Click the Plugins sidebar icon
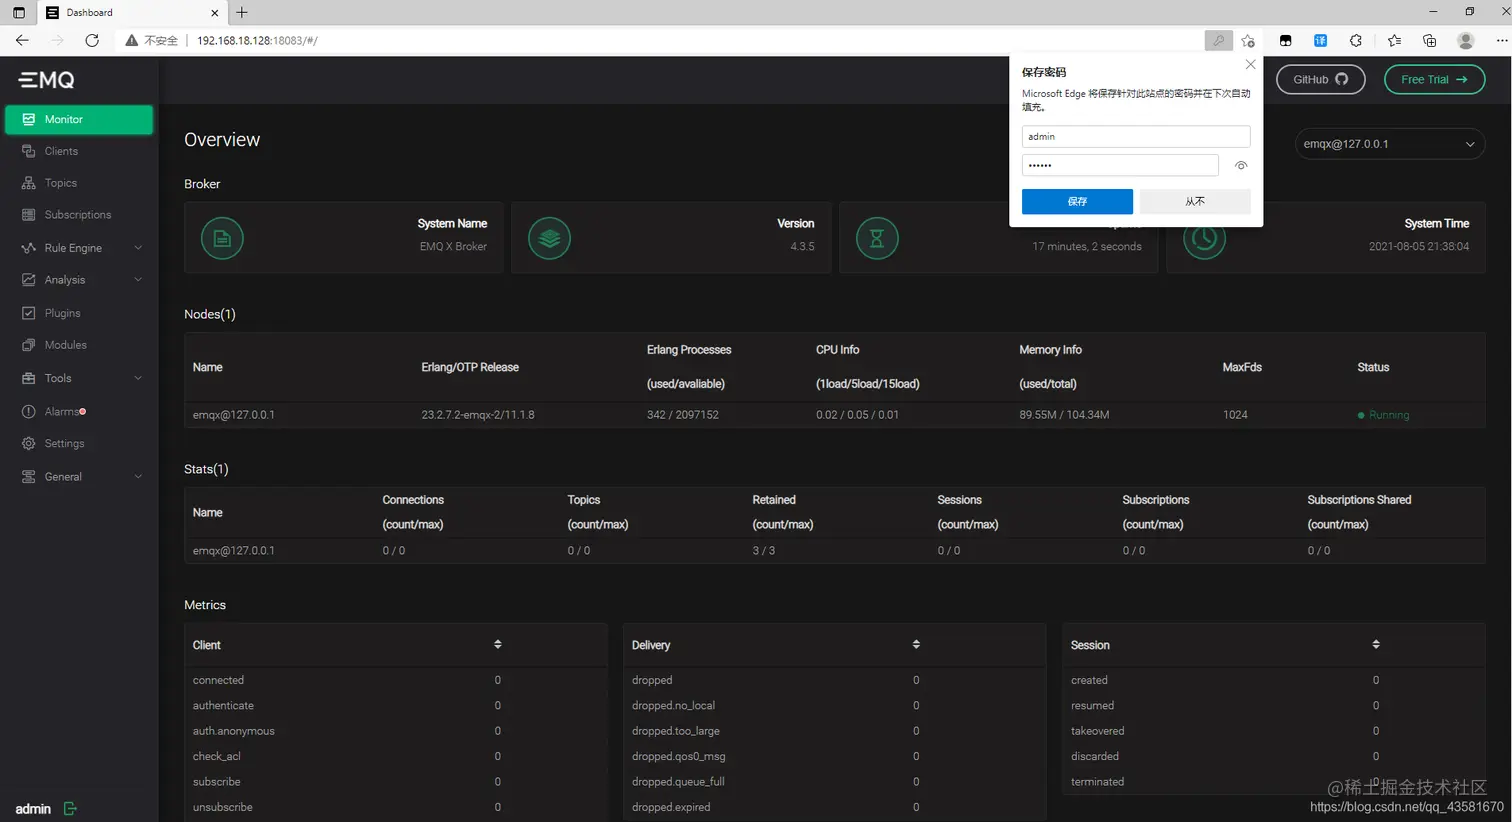Screen dimensions: 1512x822 [28, 313]
